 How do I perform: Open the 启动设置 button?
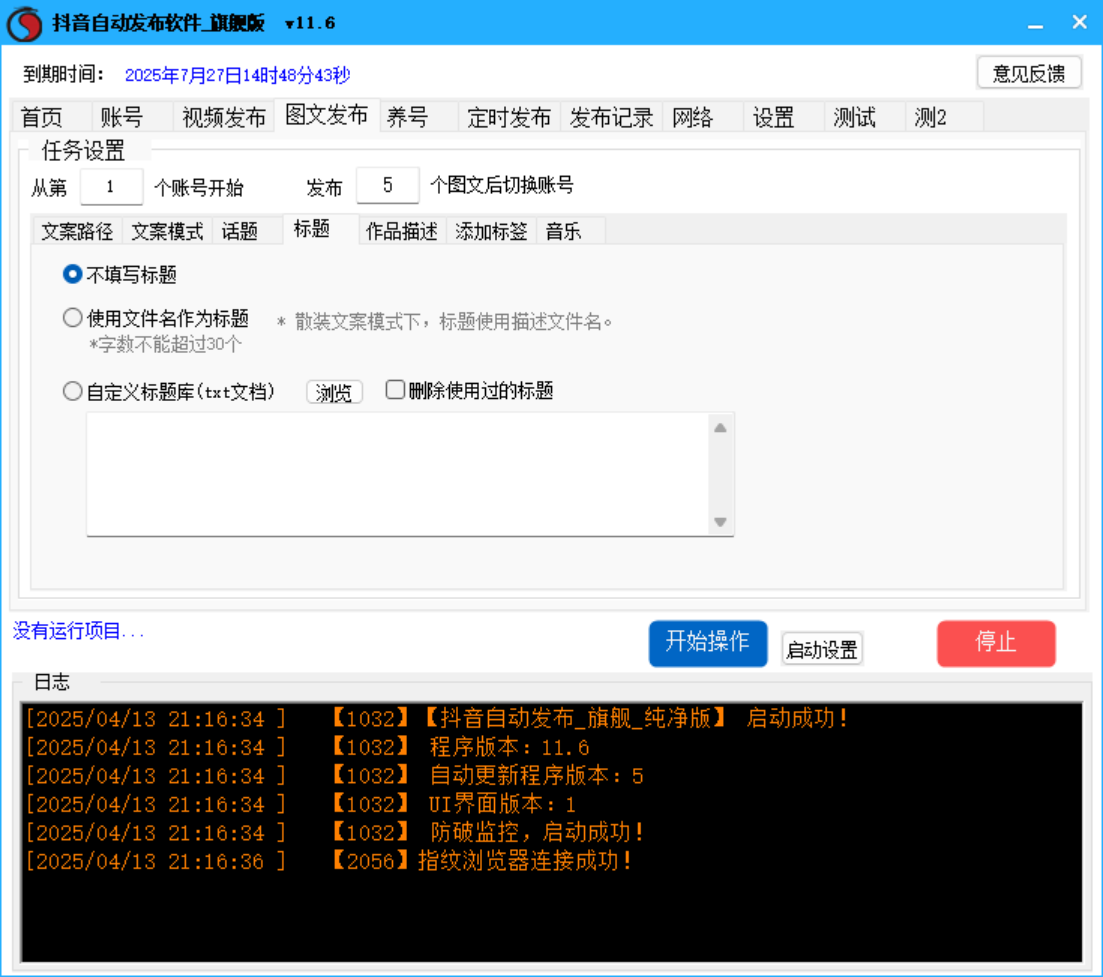pos(822,649)
